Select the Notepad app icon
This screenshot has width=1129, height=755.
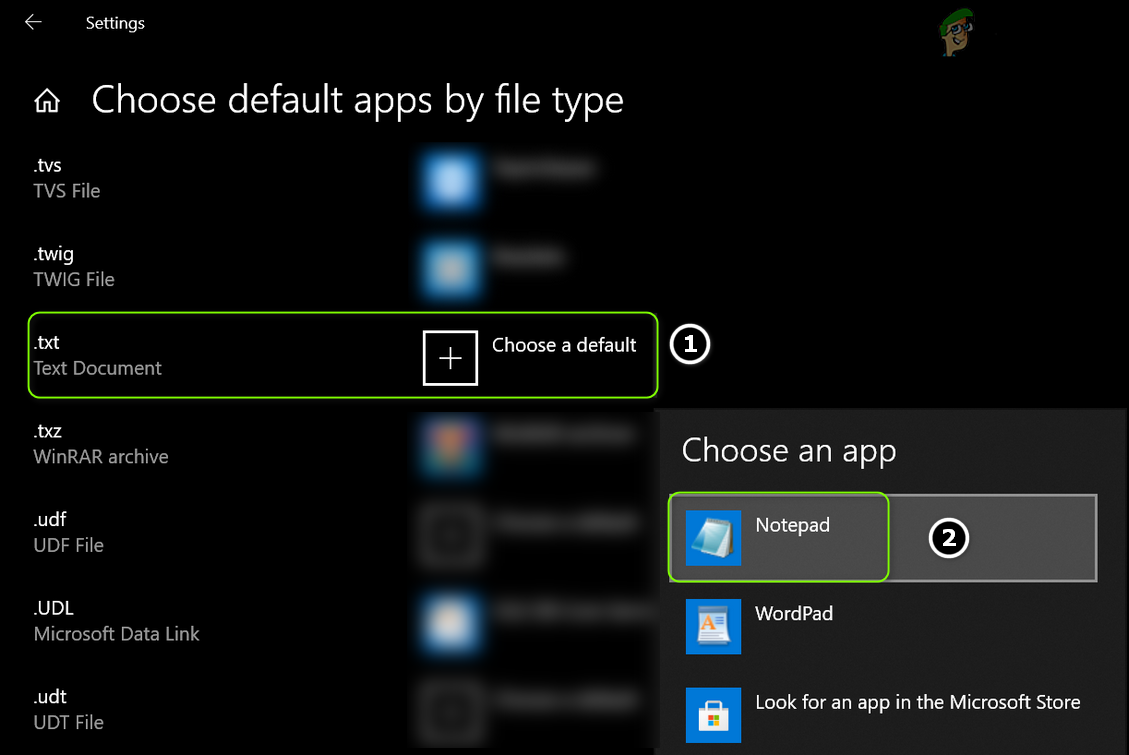(x=713, y=538)
